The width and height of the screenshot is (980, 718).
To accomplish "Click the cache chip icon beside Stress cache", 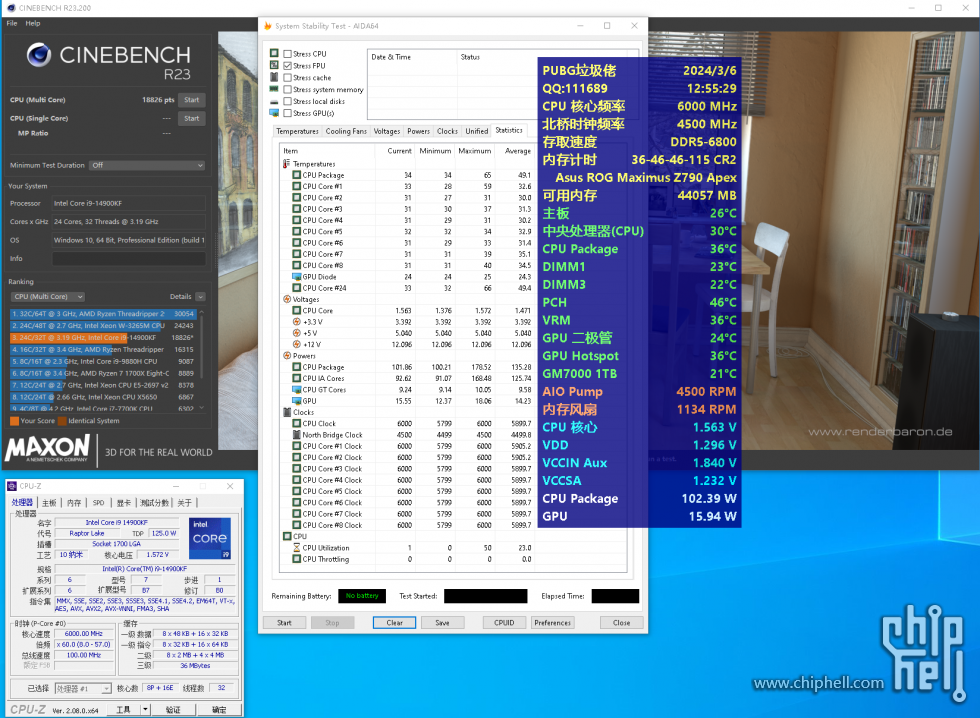I will (x=274, y=77).
